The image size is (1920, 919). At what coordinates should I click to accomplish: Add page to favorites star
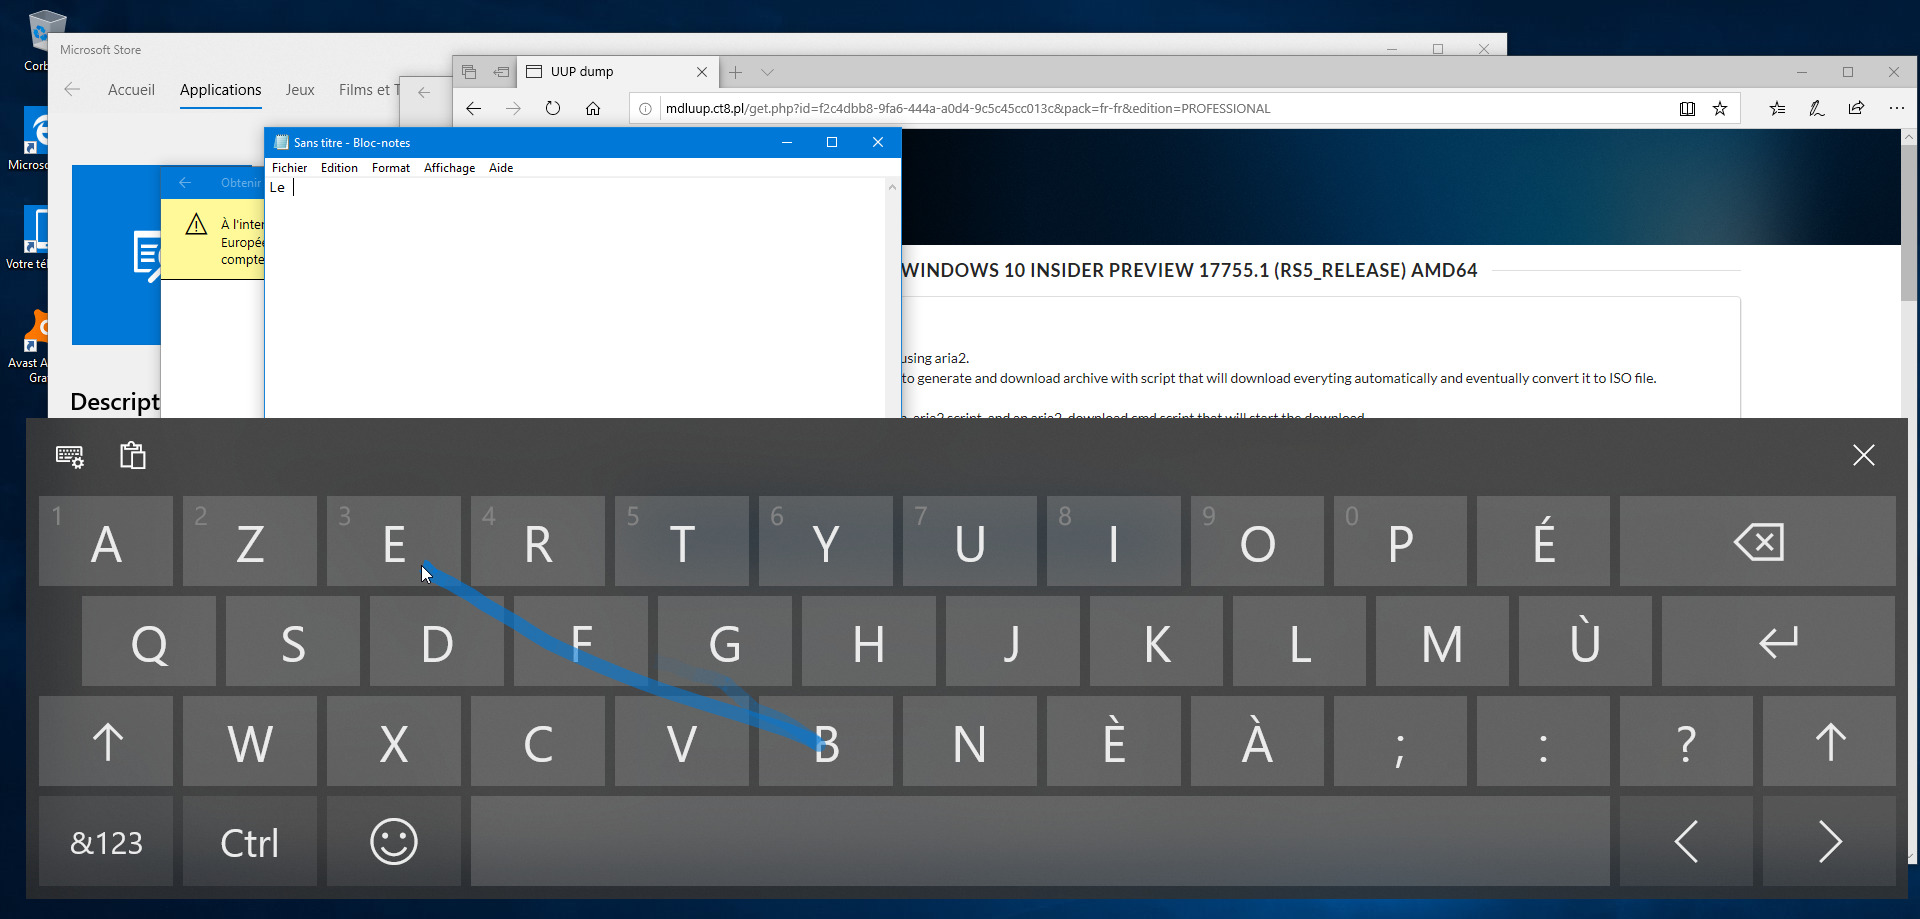click(1720, 109)
